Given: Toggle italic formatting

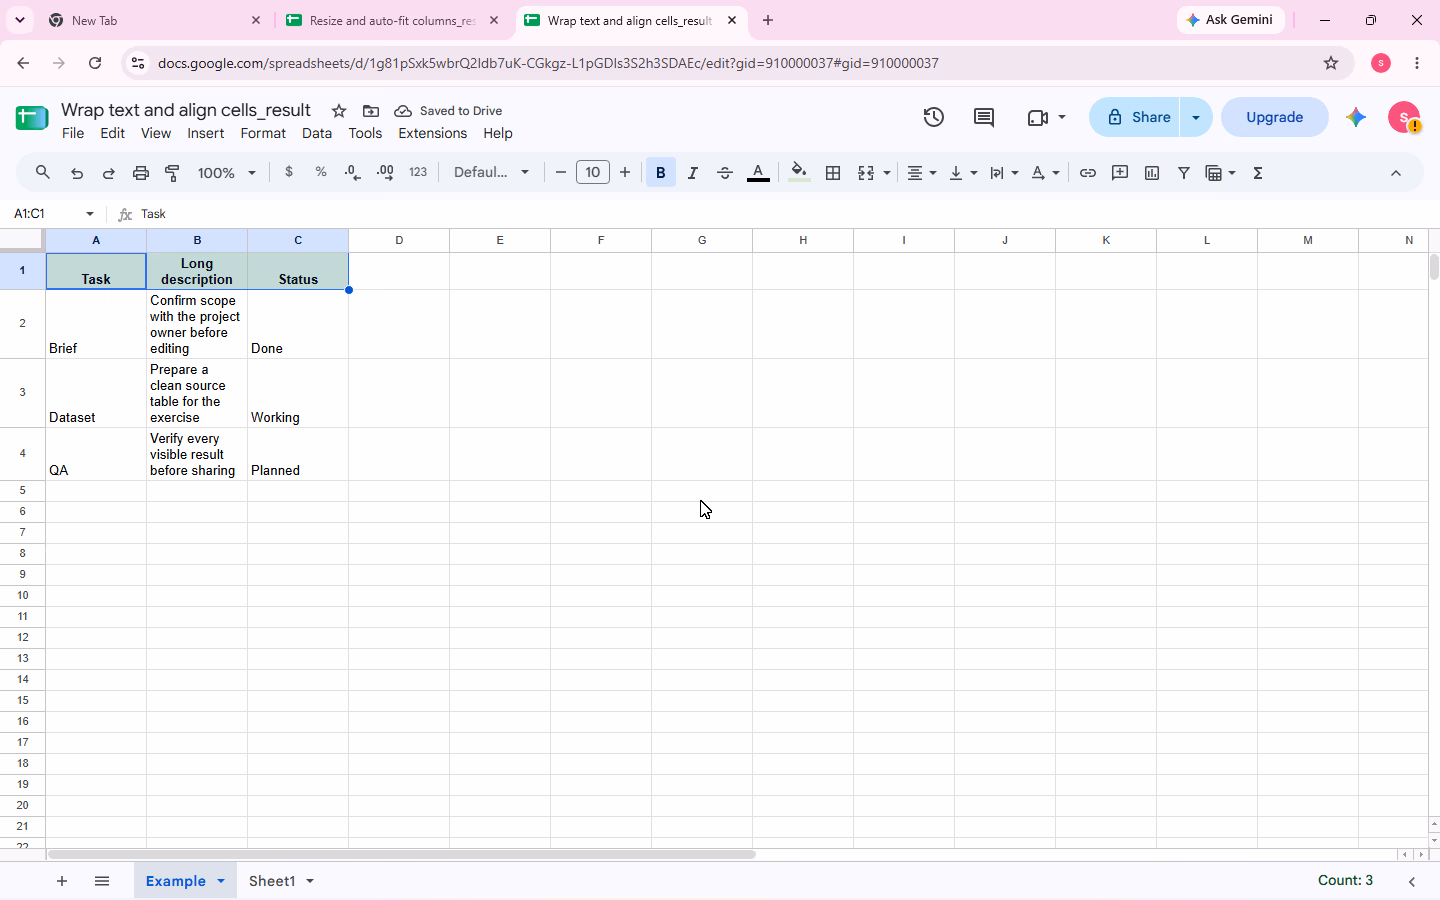Looking at the screenshot, I should 693,173.
